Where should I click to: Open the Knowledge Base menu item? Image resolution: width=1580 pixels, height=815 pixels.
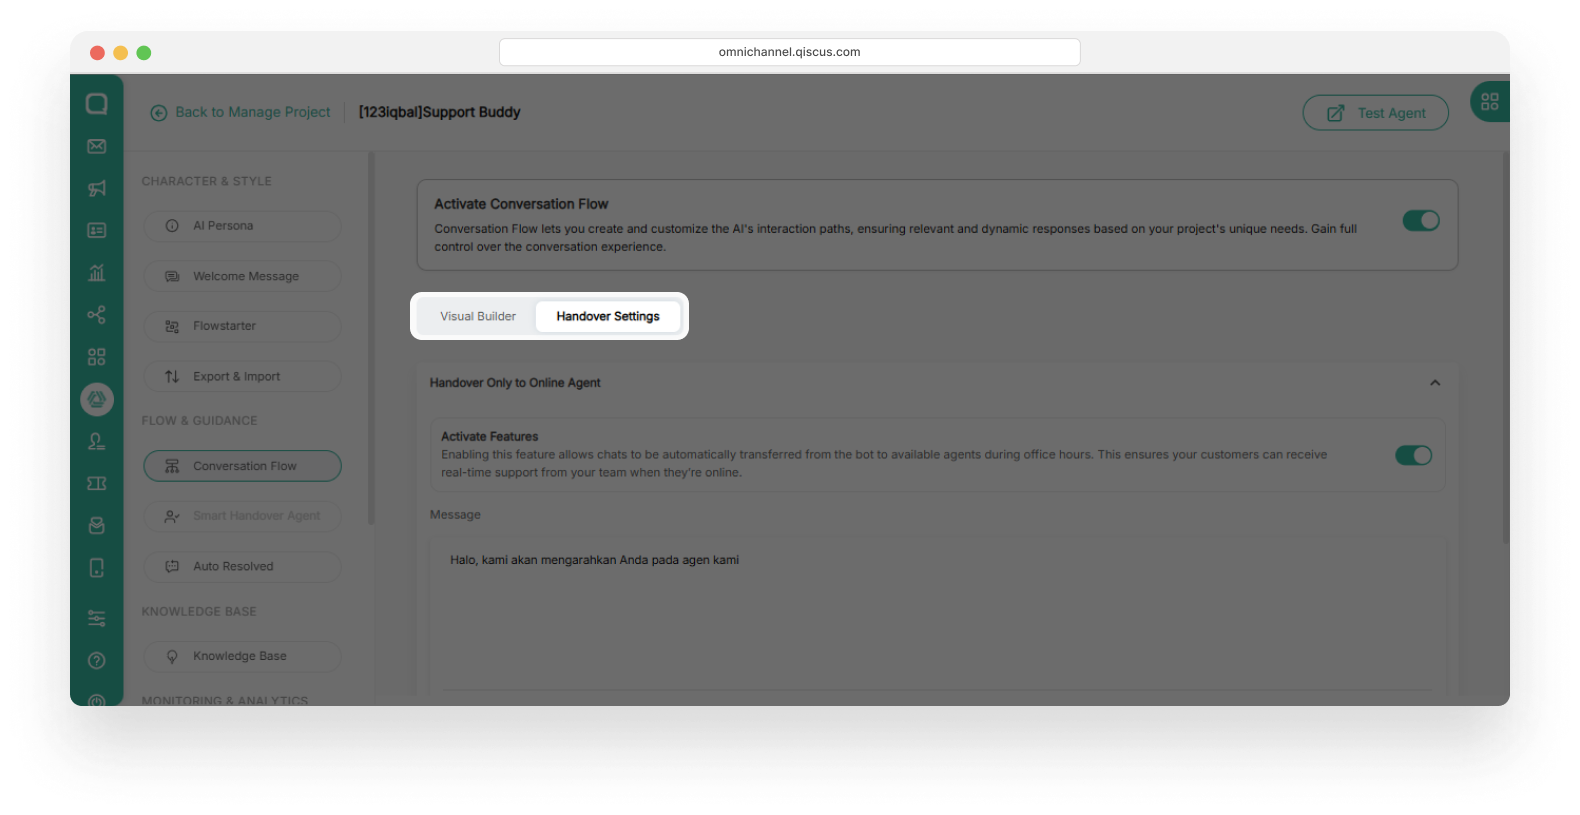click(x=243, y=656)
